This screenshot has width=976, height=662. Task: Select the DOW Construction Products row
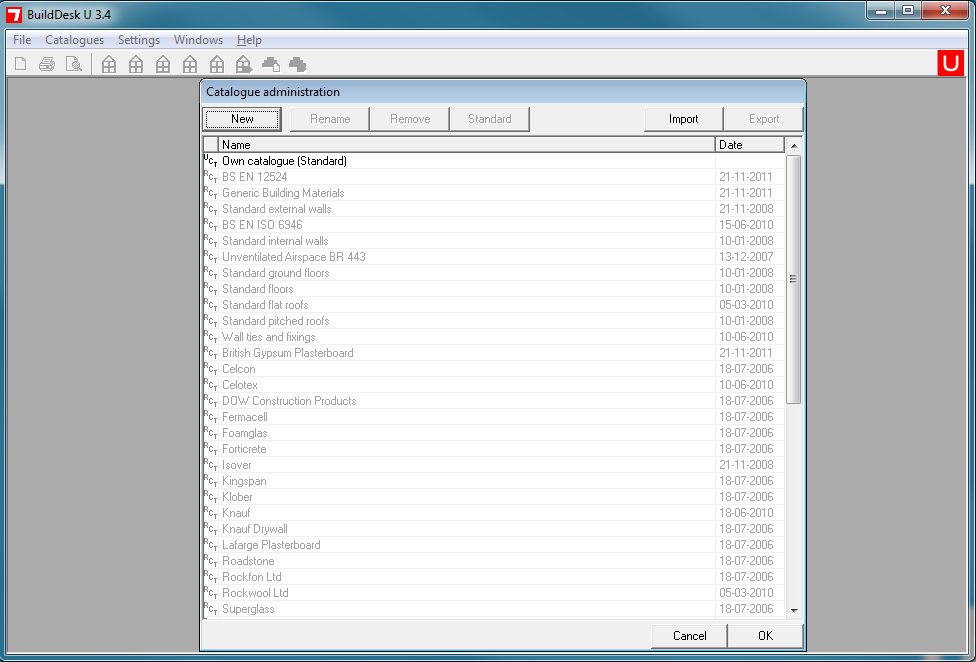click(494, 401)
